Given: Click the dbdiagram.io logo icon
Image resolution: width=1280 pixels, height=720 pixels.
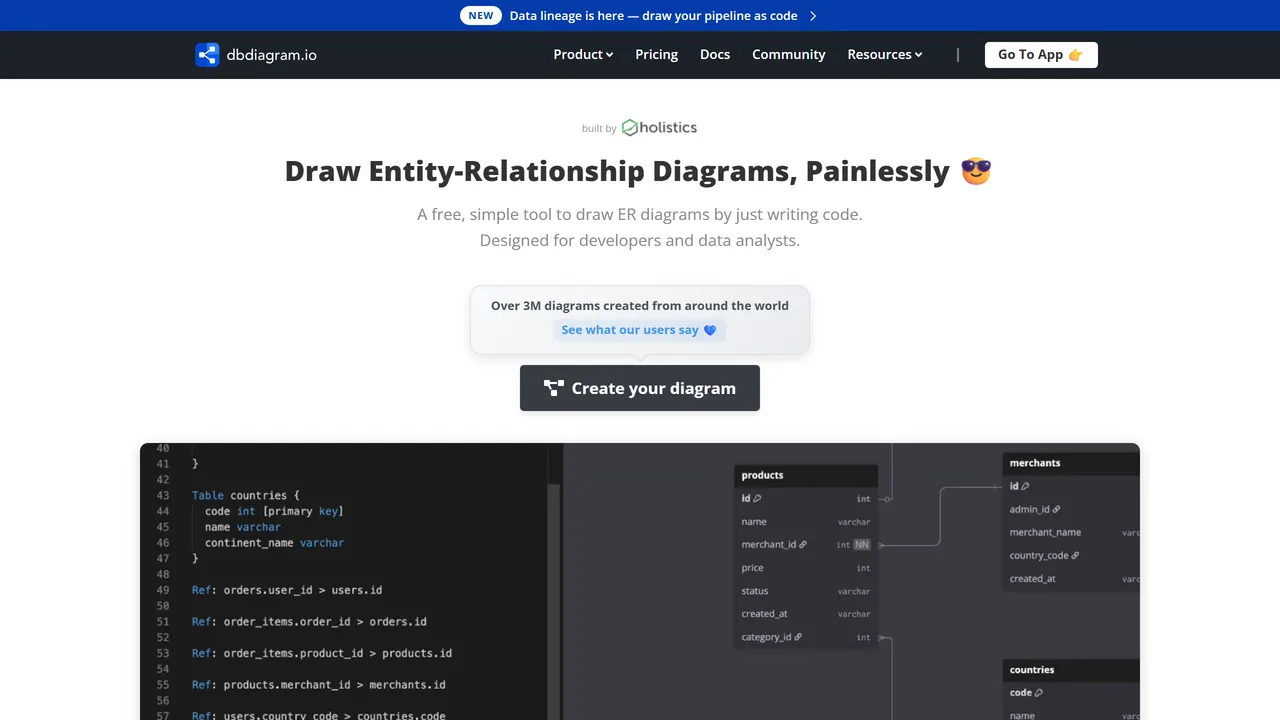Looking at the screenshot, I should [x=207, y=55].
